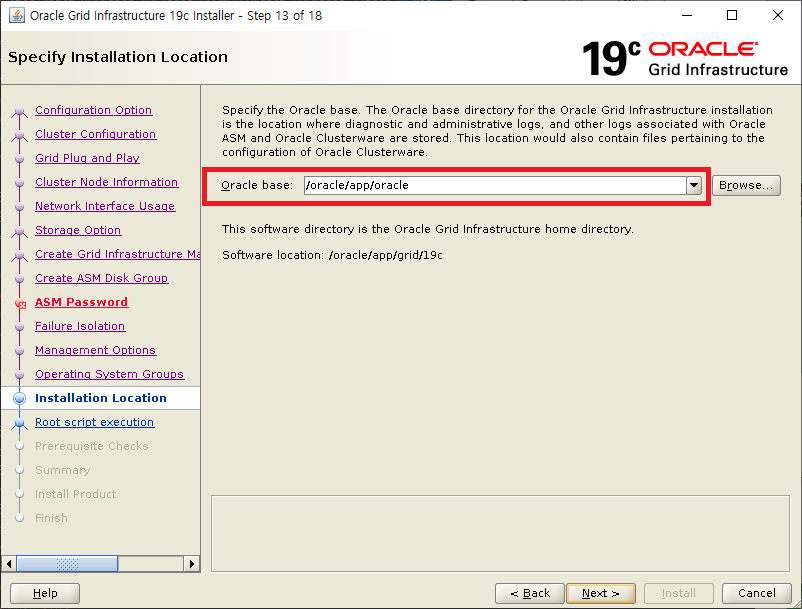Select the Installation Location step
This screenshot has height=609, width=802.
[101, 398]
